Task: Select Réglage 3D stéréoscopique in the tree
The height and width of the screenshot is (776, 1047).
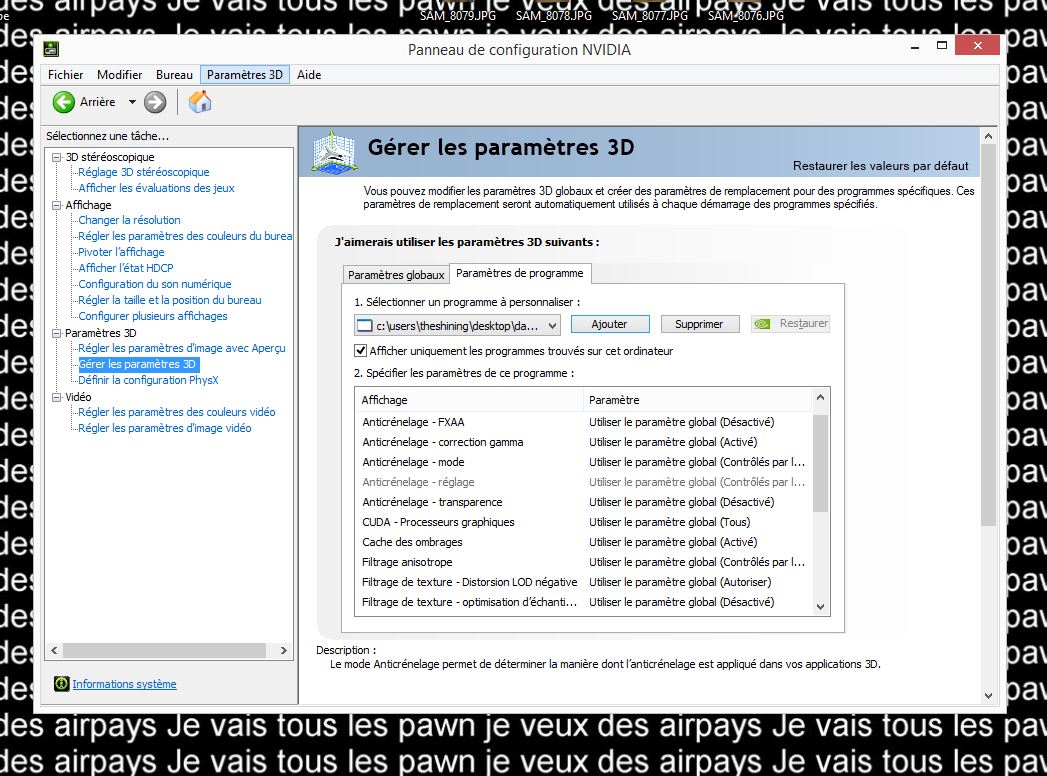Action: [144, 172]
